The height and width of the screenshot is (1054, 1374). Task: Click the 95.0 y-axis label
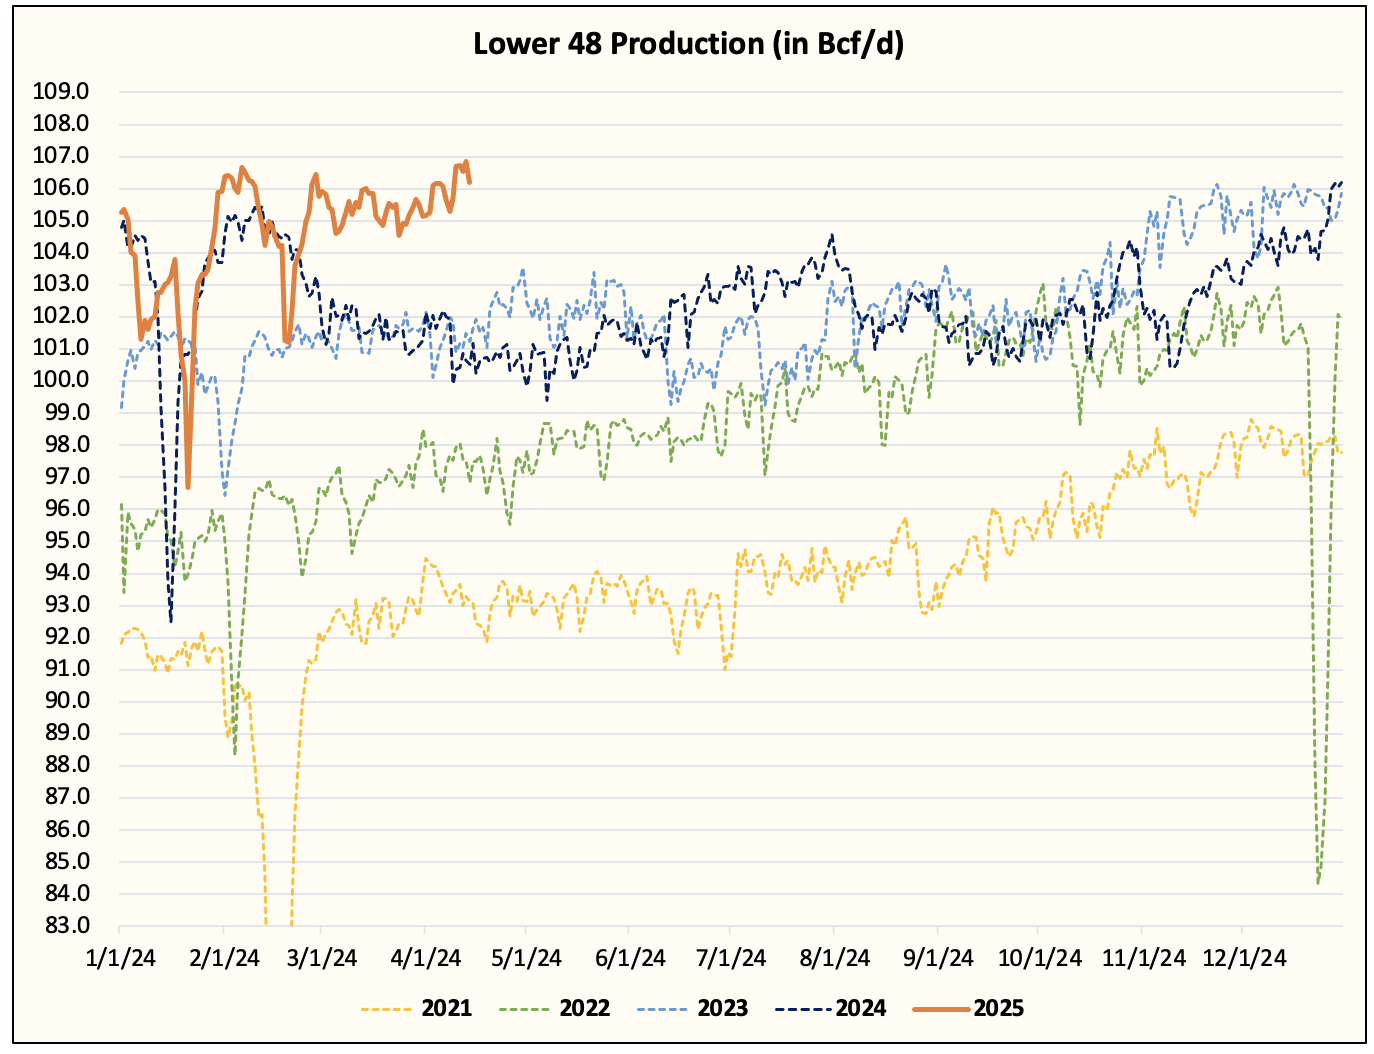point(66,540)
